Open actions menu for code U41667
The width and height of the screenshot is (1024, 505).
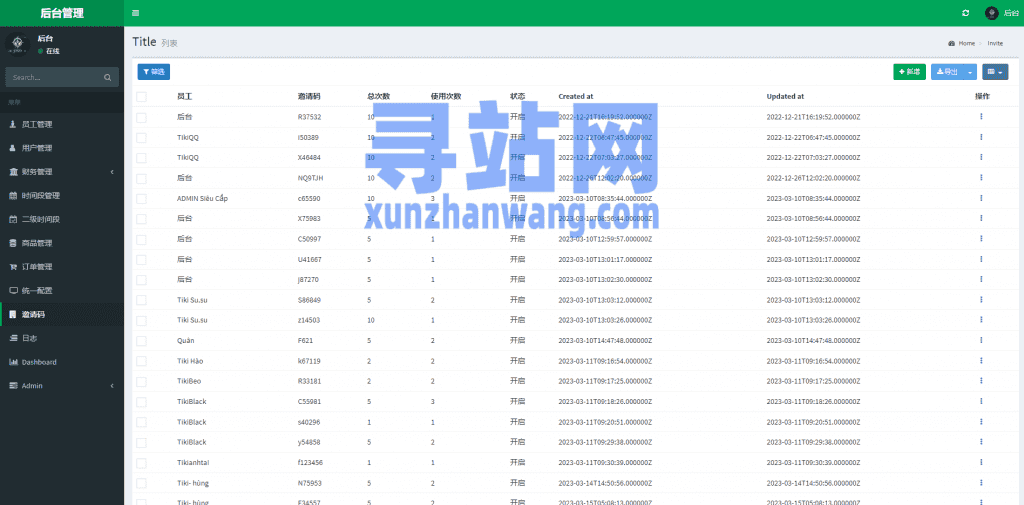981,259
